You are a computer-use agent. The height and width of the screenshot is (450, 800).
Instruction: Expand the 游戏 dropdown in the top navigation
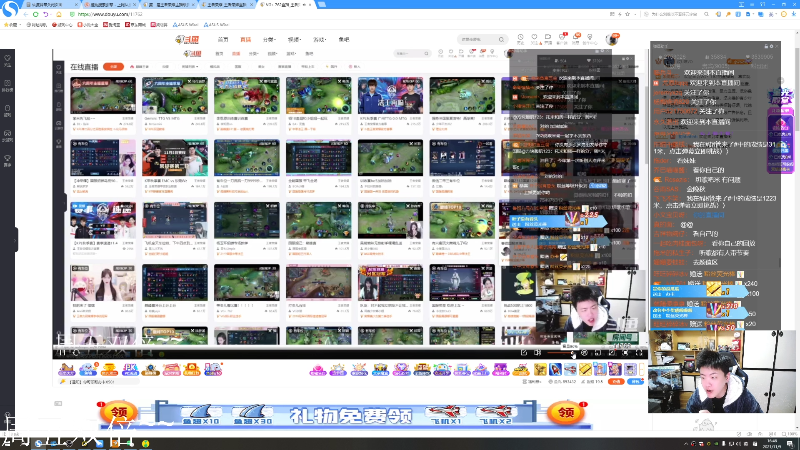319,39
